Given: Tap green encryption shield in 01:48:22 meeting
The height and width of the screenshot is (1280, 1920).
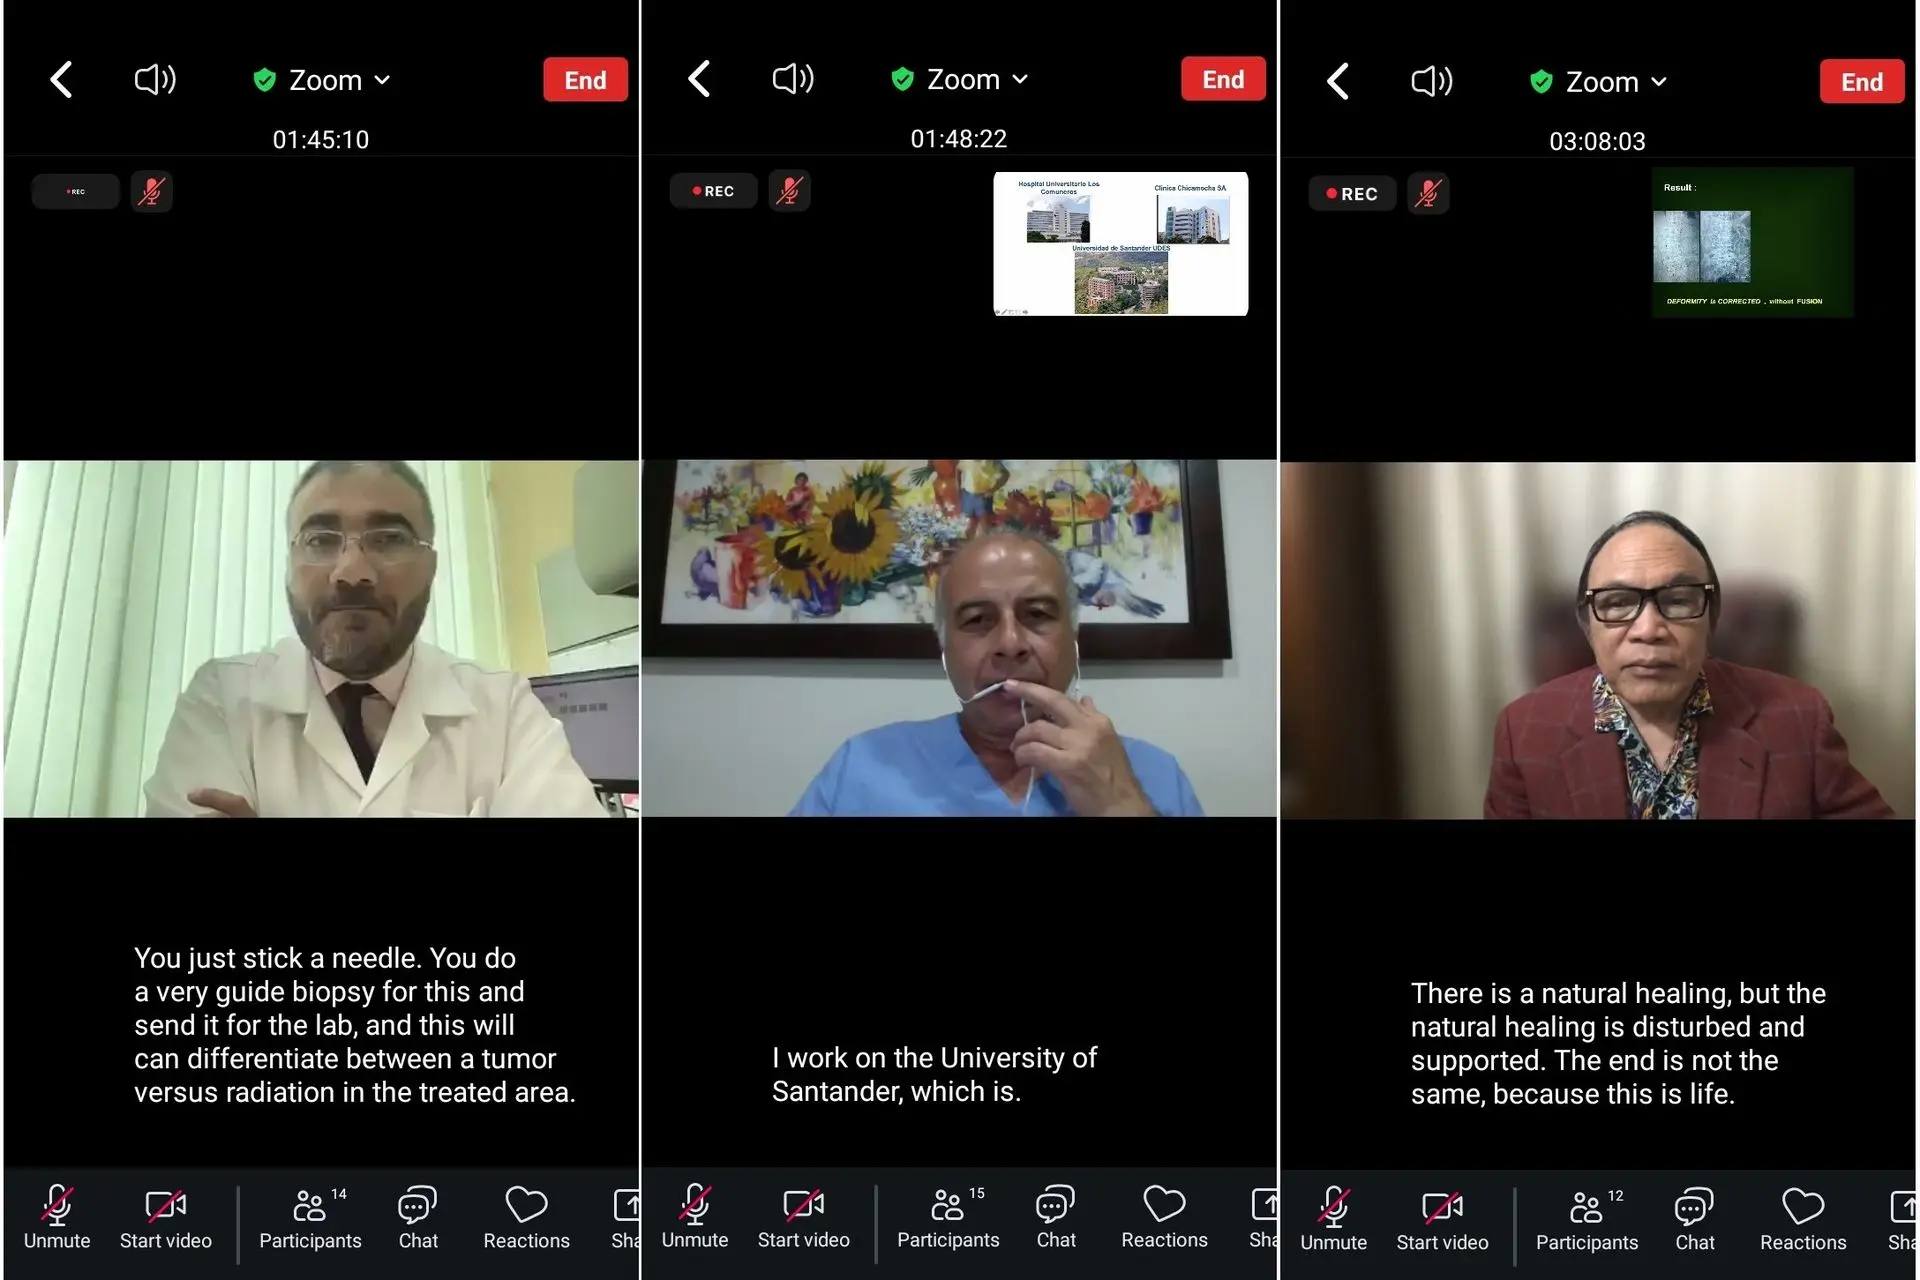Looking at the screenshot, I should (x=903, y=79).
